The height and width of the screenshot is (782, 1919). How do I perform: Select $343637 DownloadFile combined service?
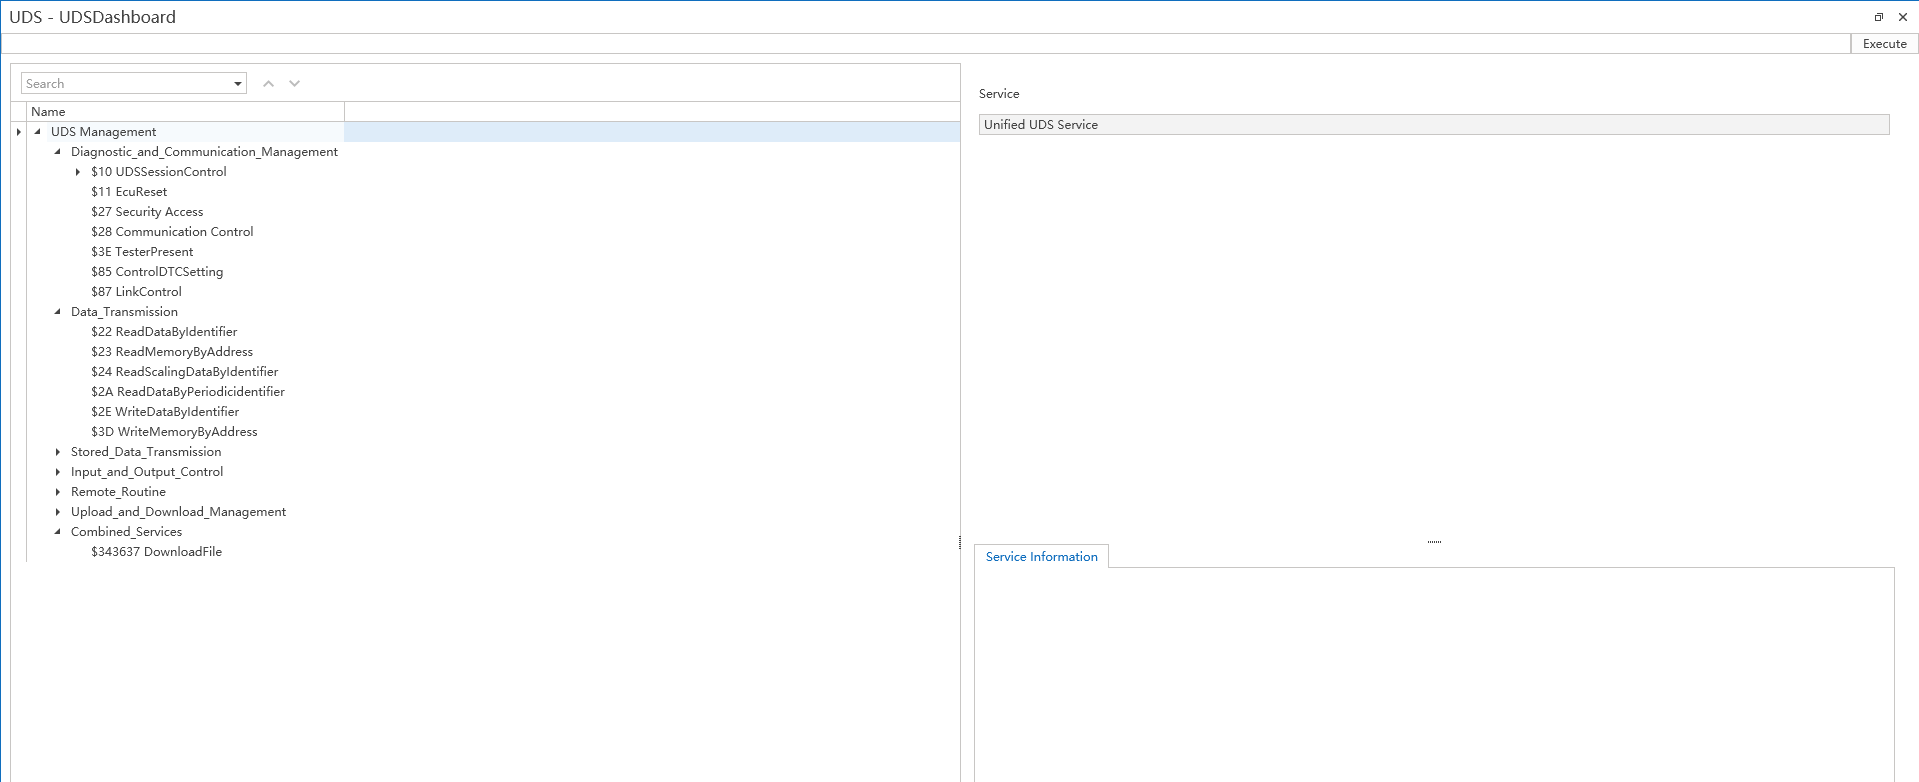coord(156,552)
